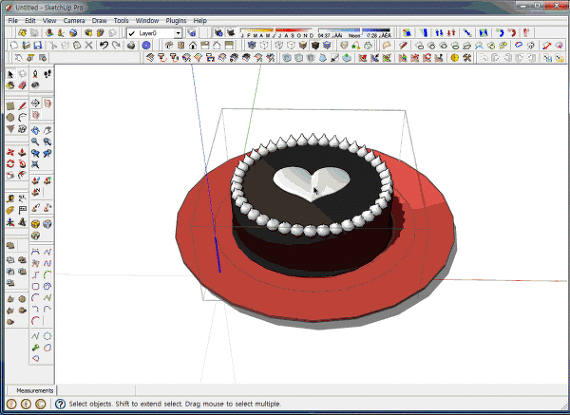The width and height of the screenshot is (570, 415).
Task: Select the Orbit camera tool
Action: (x=35, y=130)
